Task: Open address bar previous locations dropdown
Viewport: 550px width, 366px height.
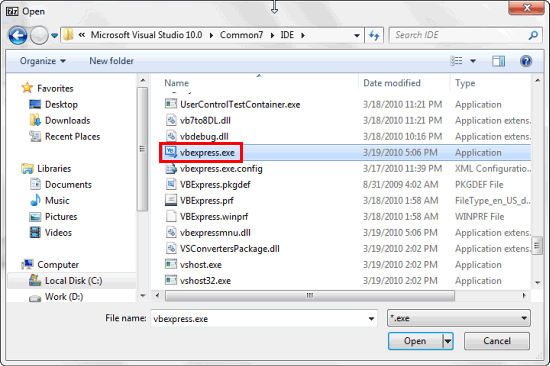Action: (x=357, y=35)
